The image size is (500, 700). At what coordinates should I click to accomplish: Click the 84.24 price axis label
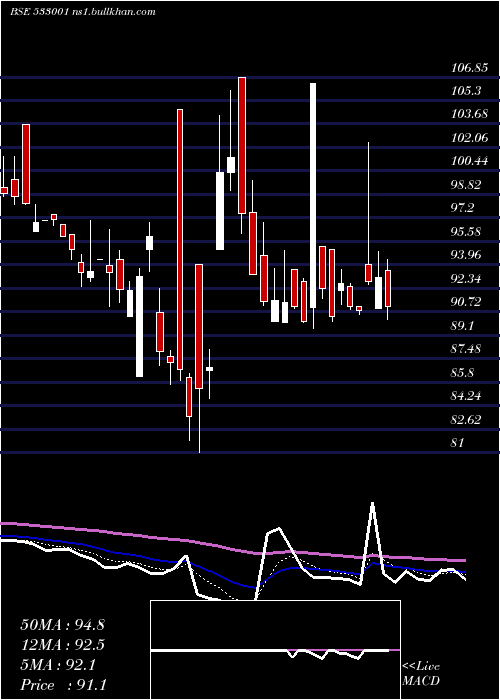[x=467, y=396]
